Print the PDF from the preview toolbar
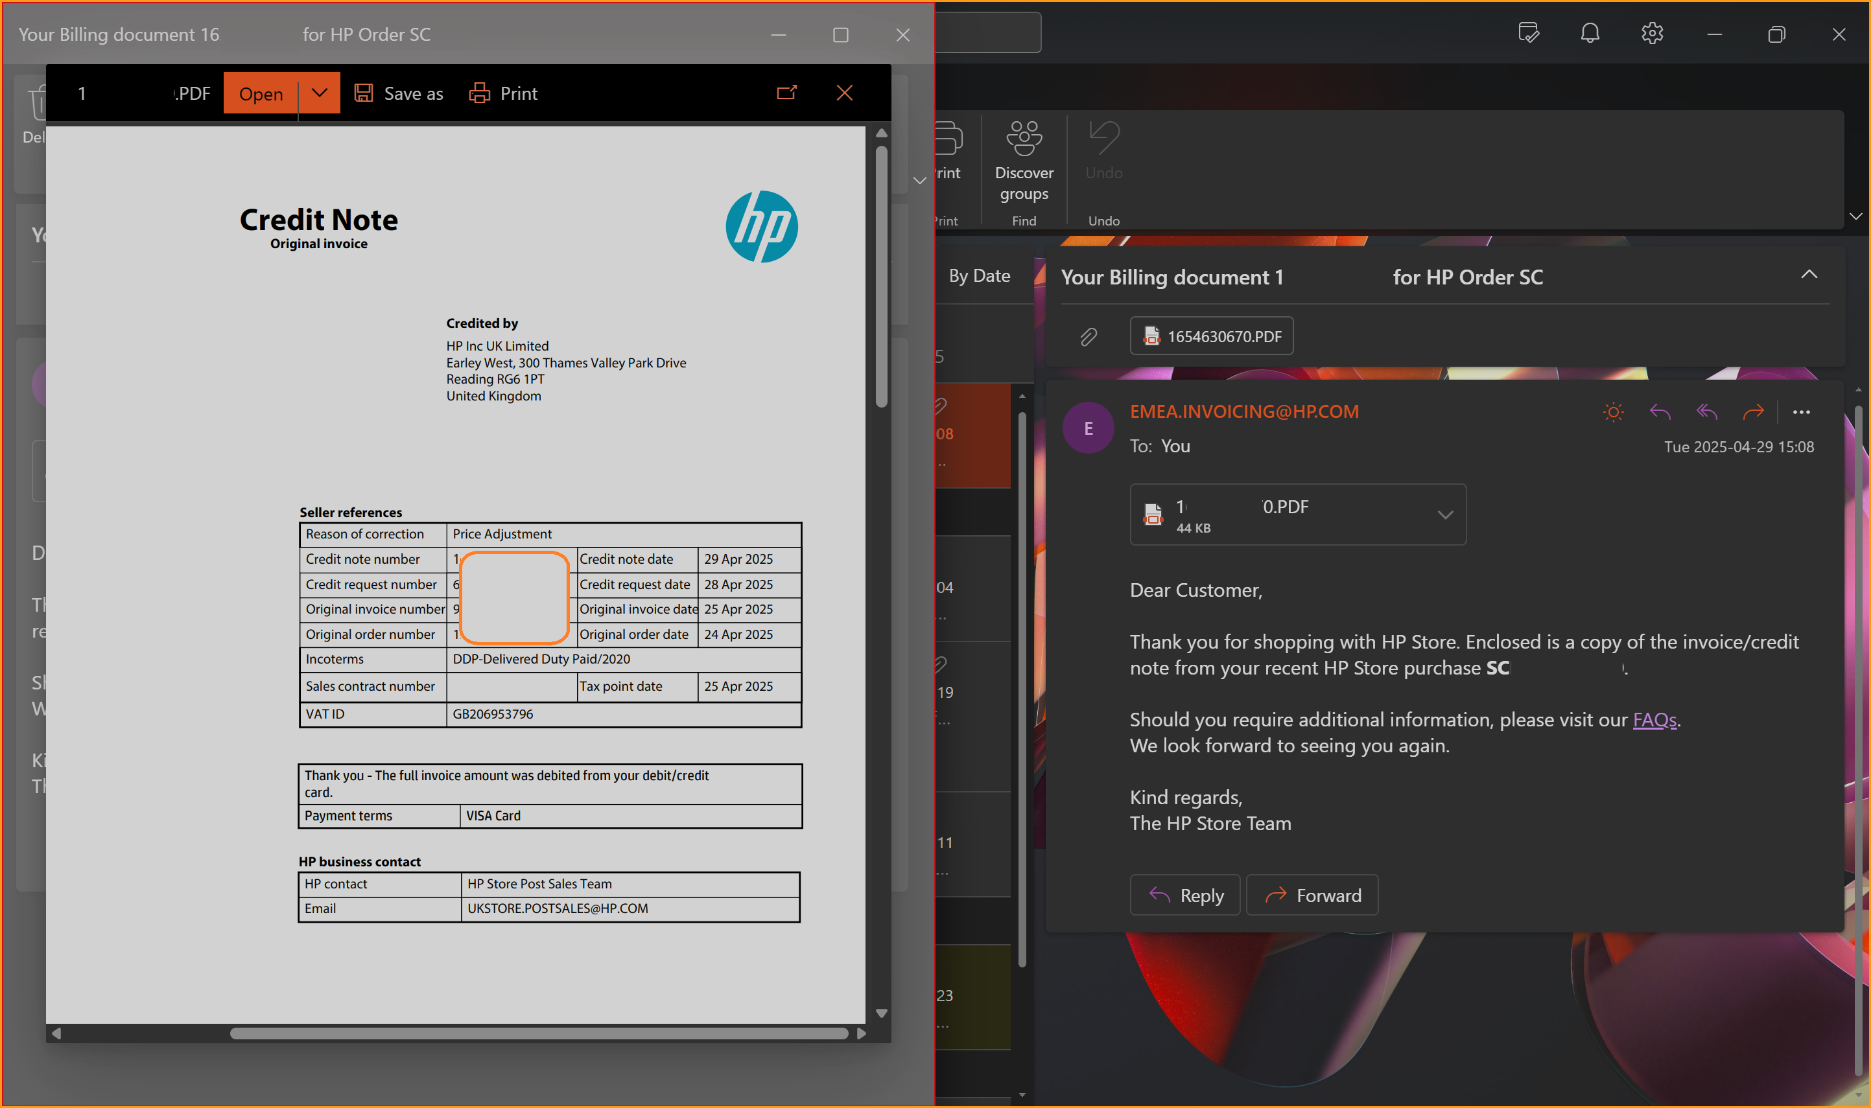 504,93
